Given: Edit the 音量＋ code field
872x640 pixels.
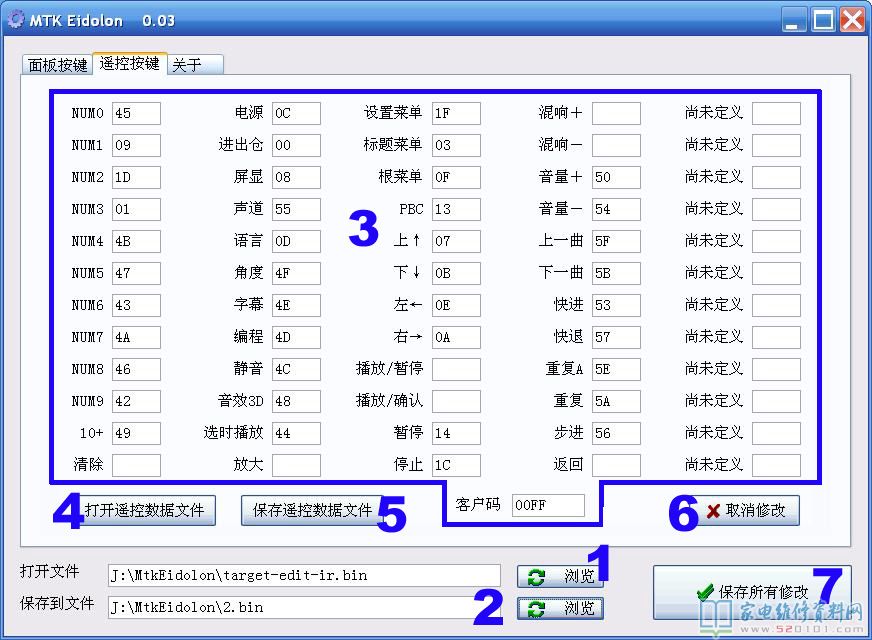Looking at the screenshot, I should pos(617,177).
